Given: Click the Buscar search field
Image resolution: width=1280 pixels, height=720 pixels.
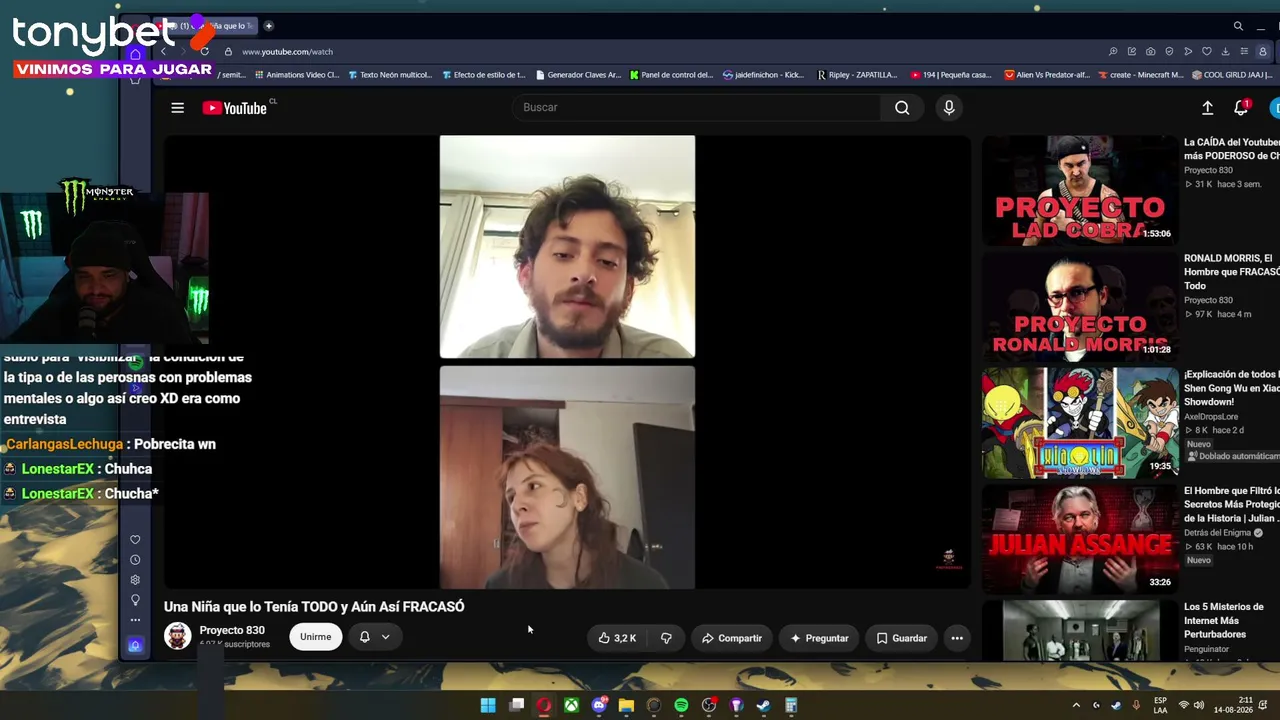Looking at the screenshot, I should [697, 107].
